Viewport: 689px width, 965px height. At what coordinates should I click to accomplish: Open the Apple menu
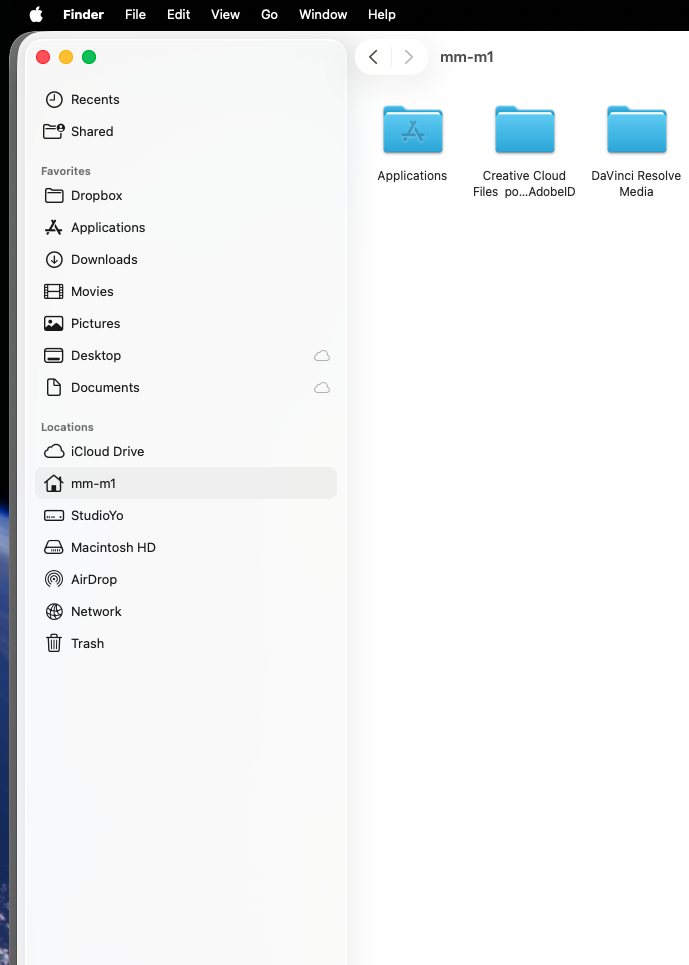[36, 14]
